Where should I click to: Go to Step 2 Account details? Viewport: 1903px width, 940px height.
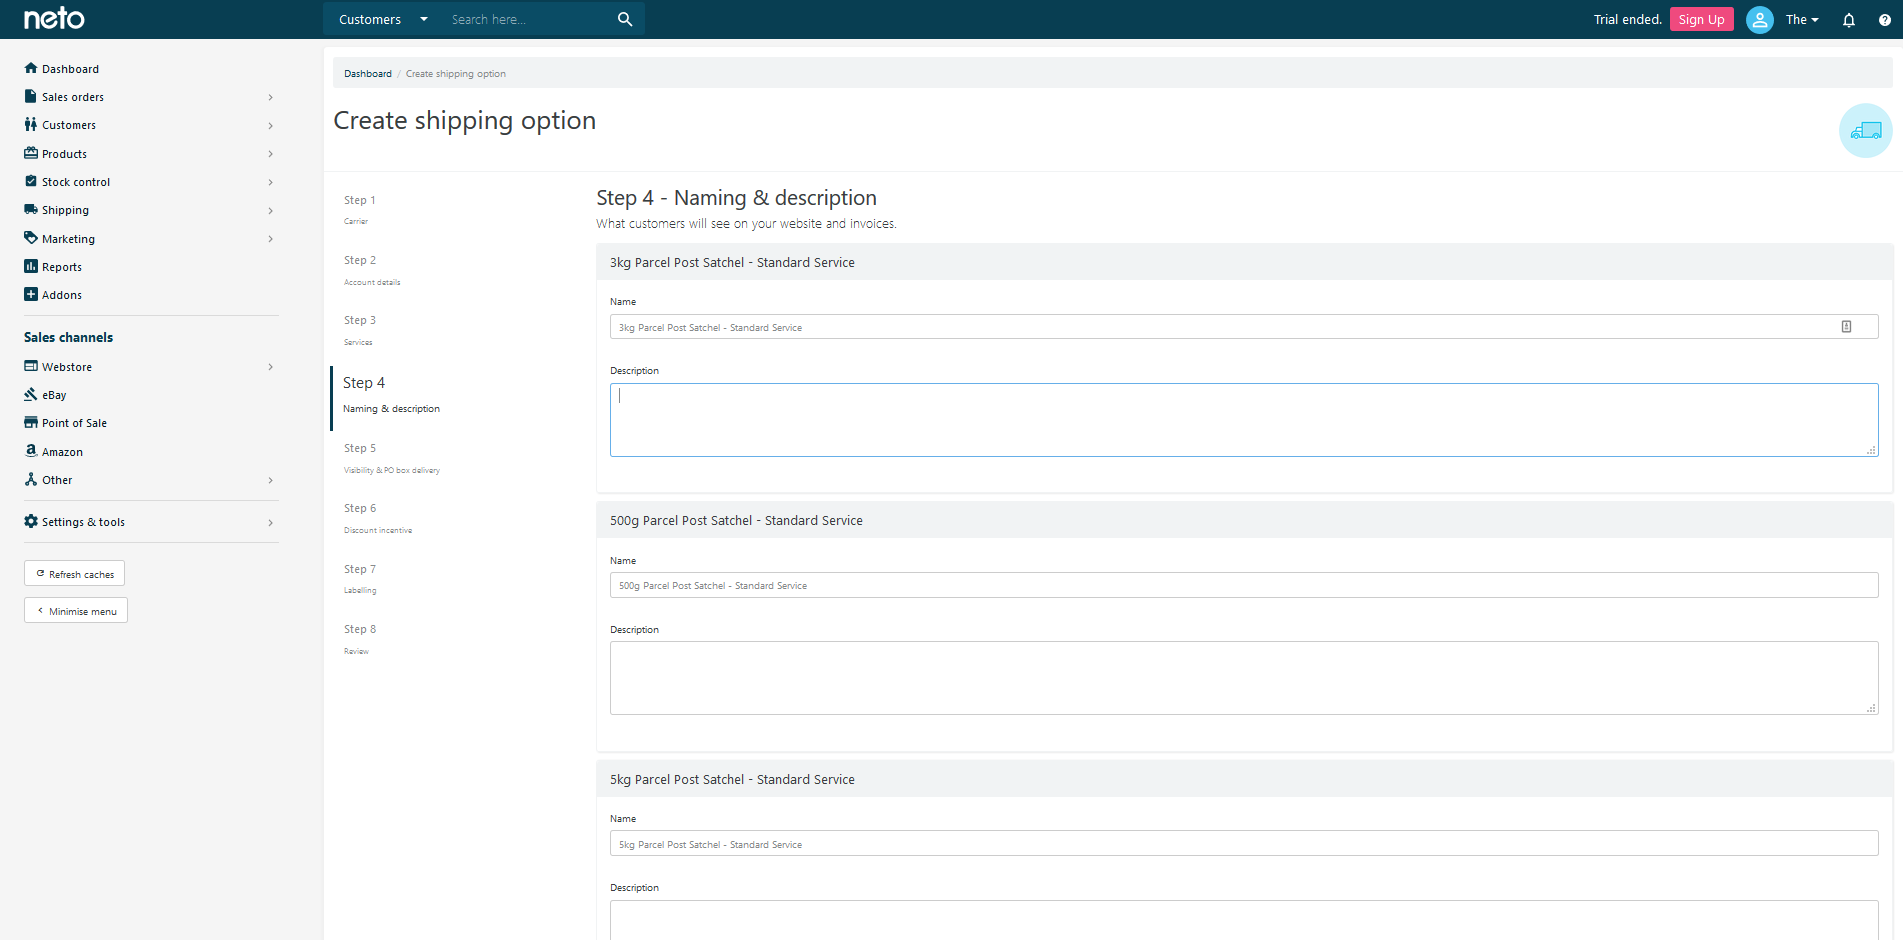(x=372, y=270)
